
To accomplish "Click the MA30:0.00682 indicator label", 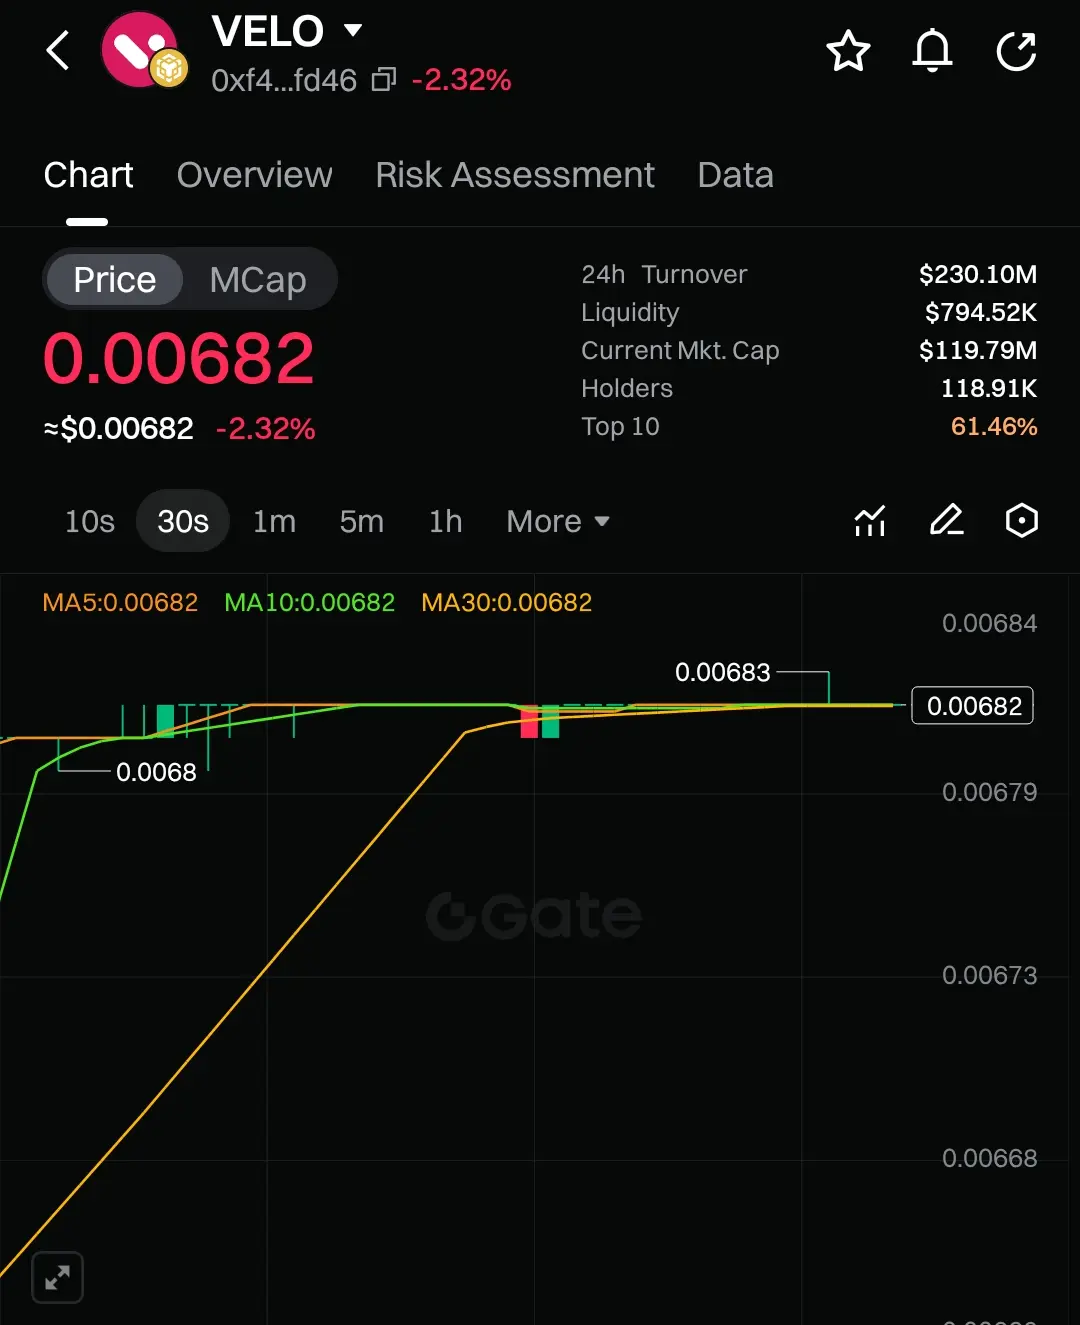I will [507, 602].
